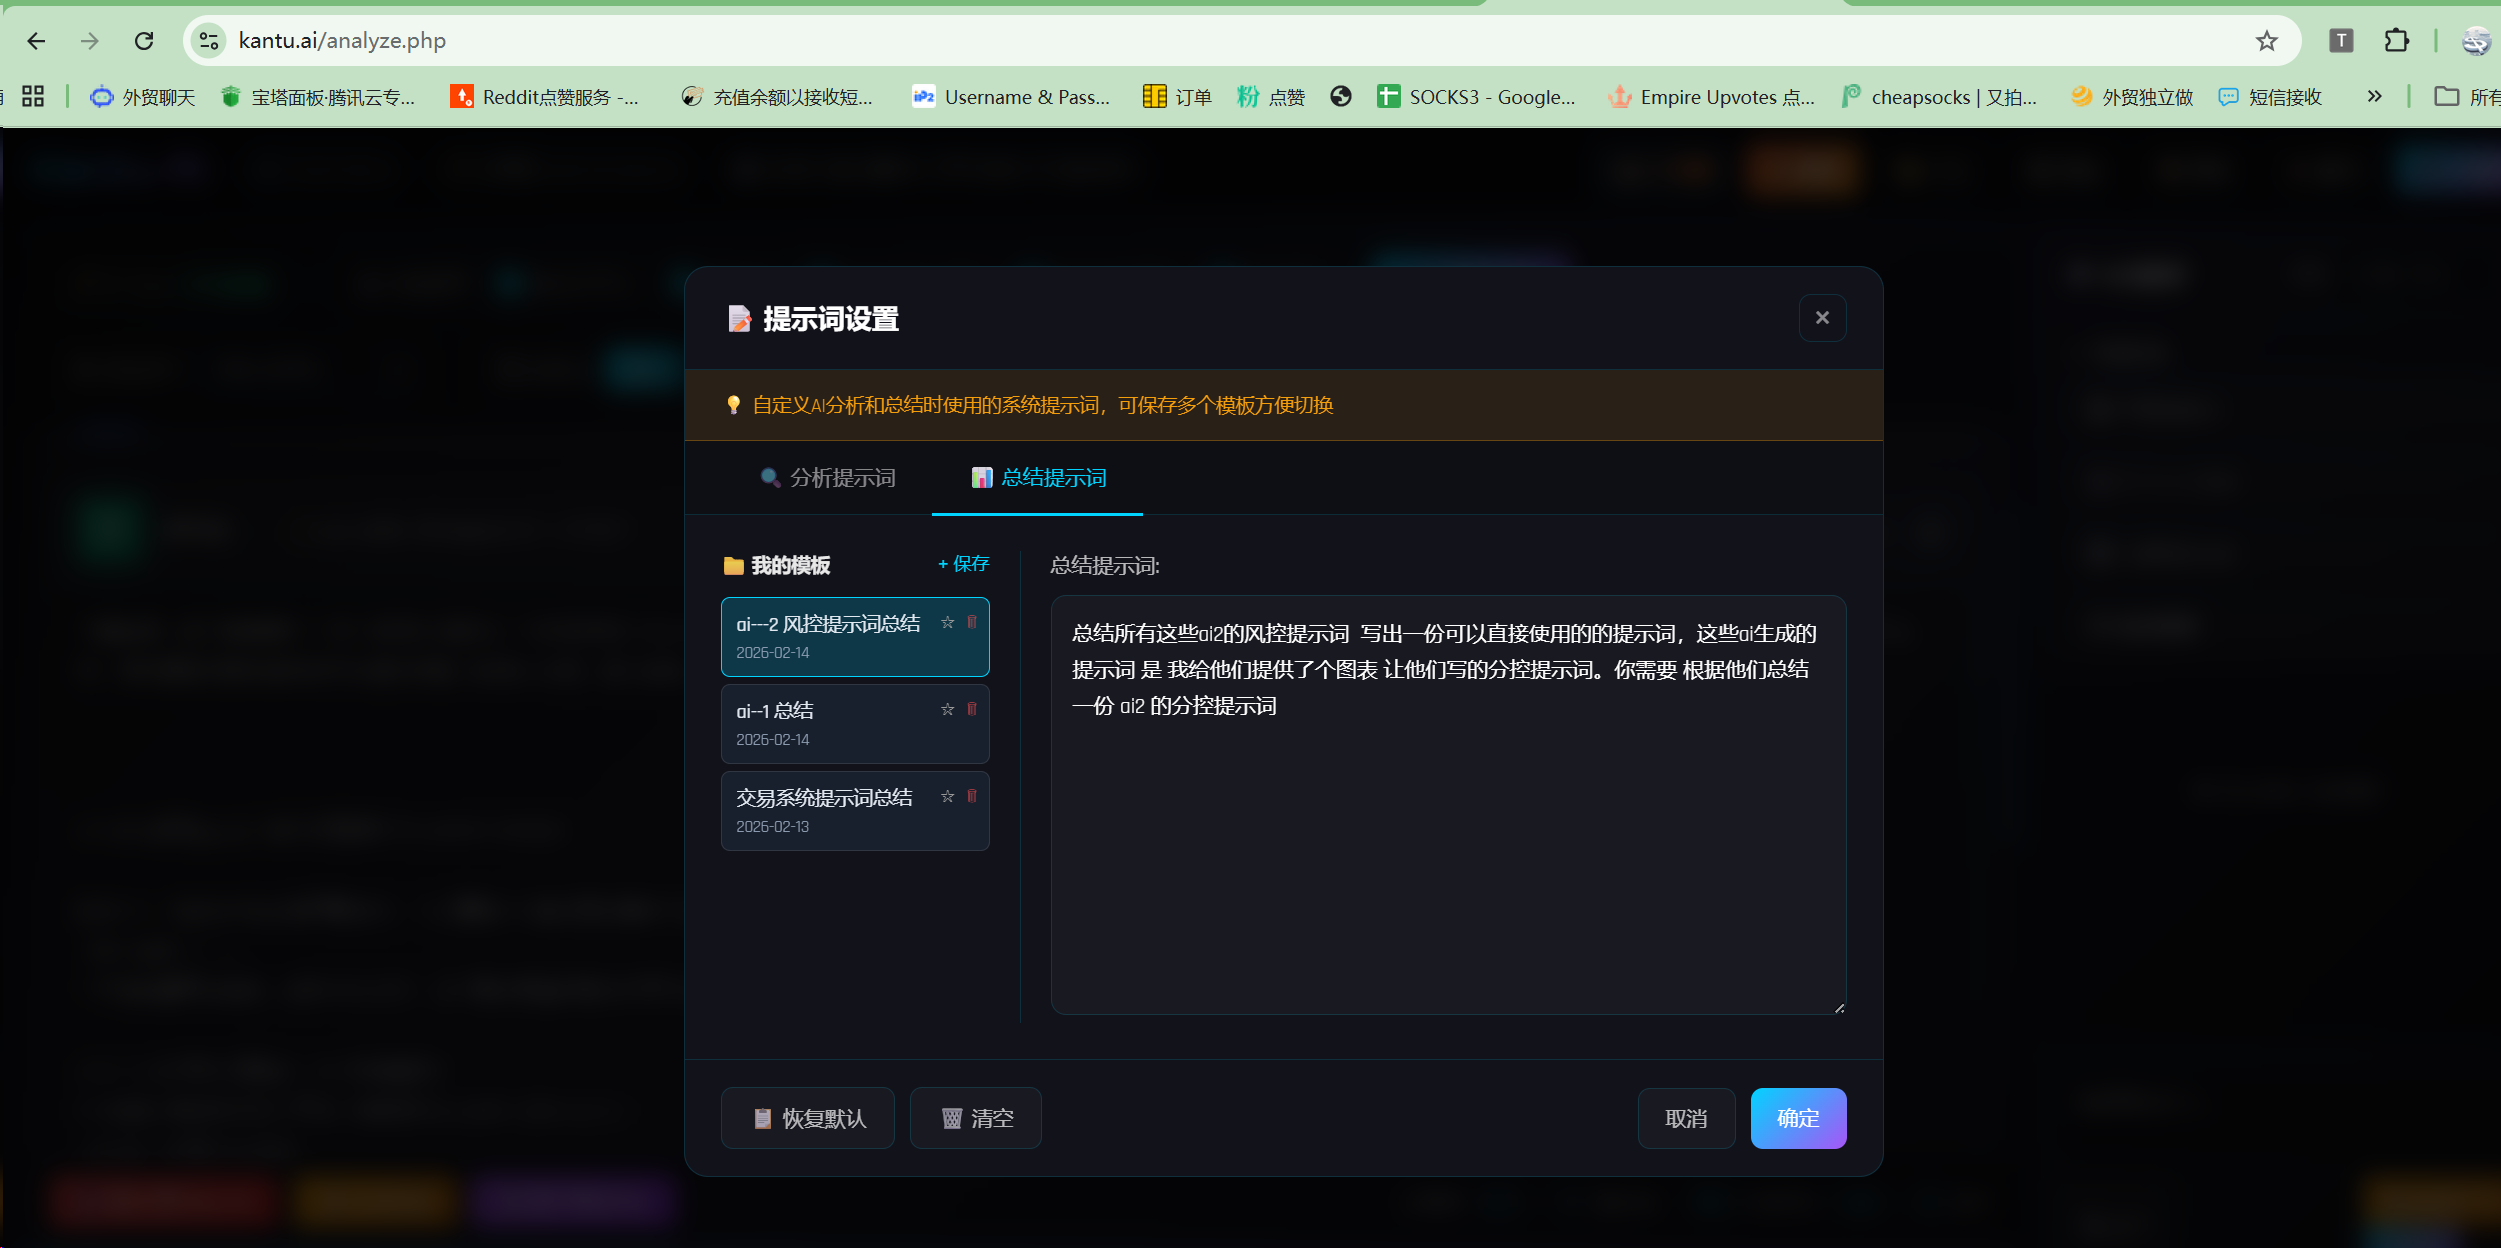Cancel with the 取消 button
The image size is (2501, 1248).
pos(1686,1118)
